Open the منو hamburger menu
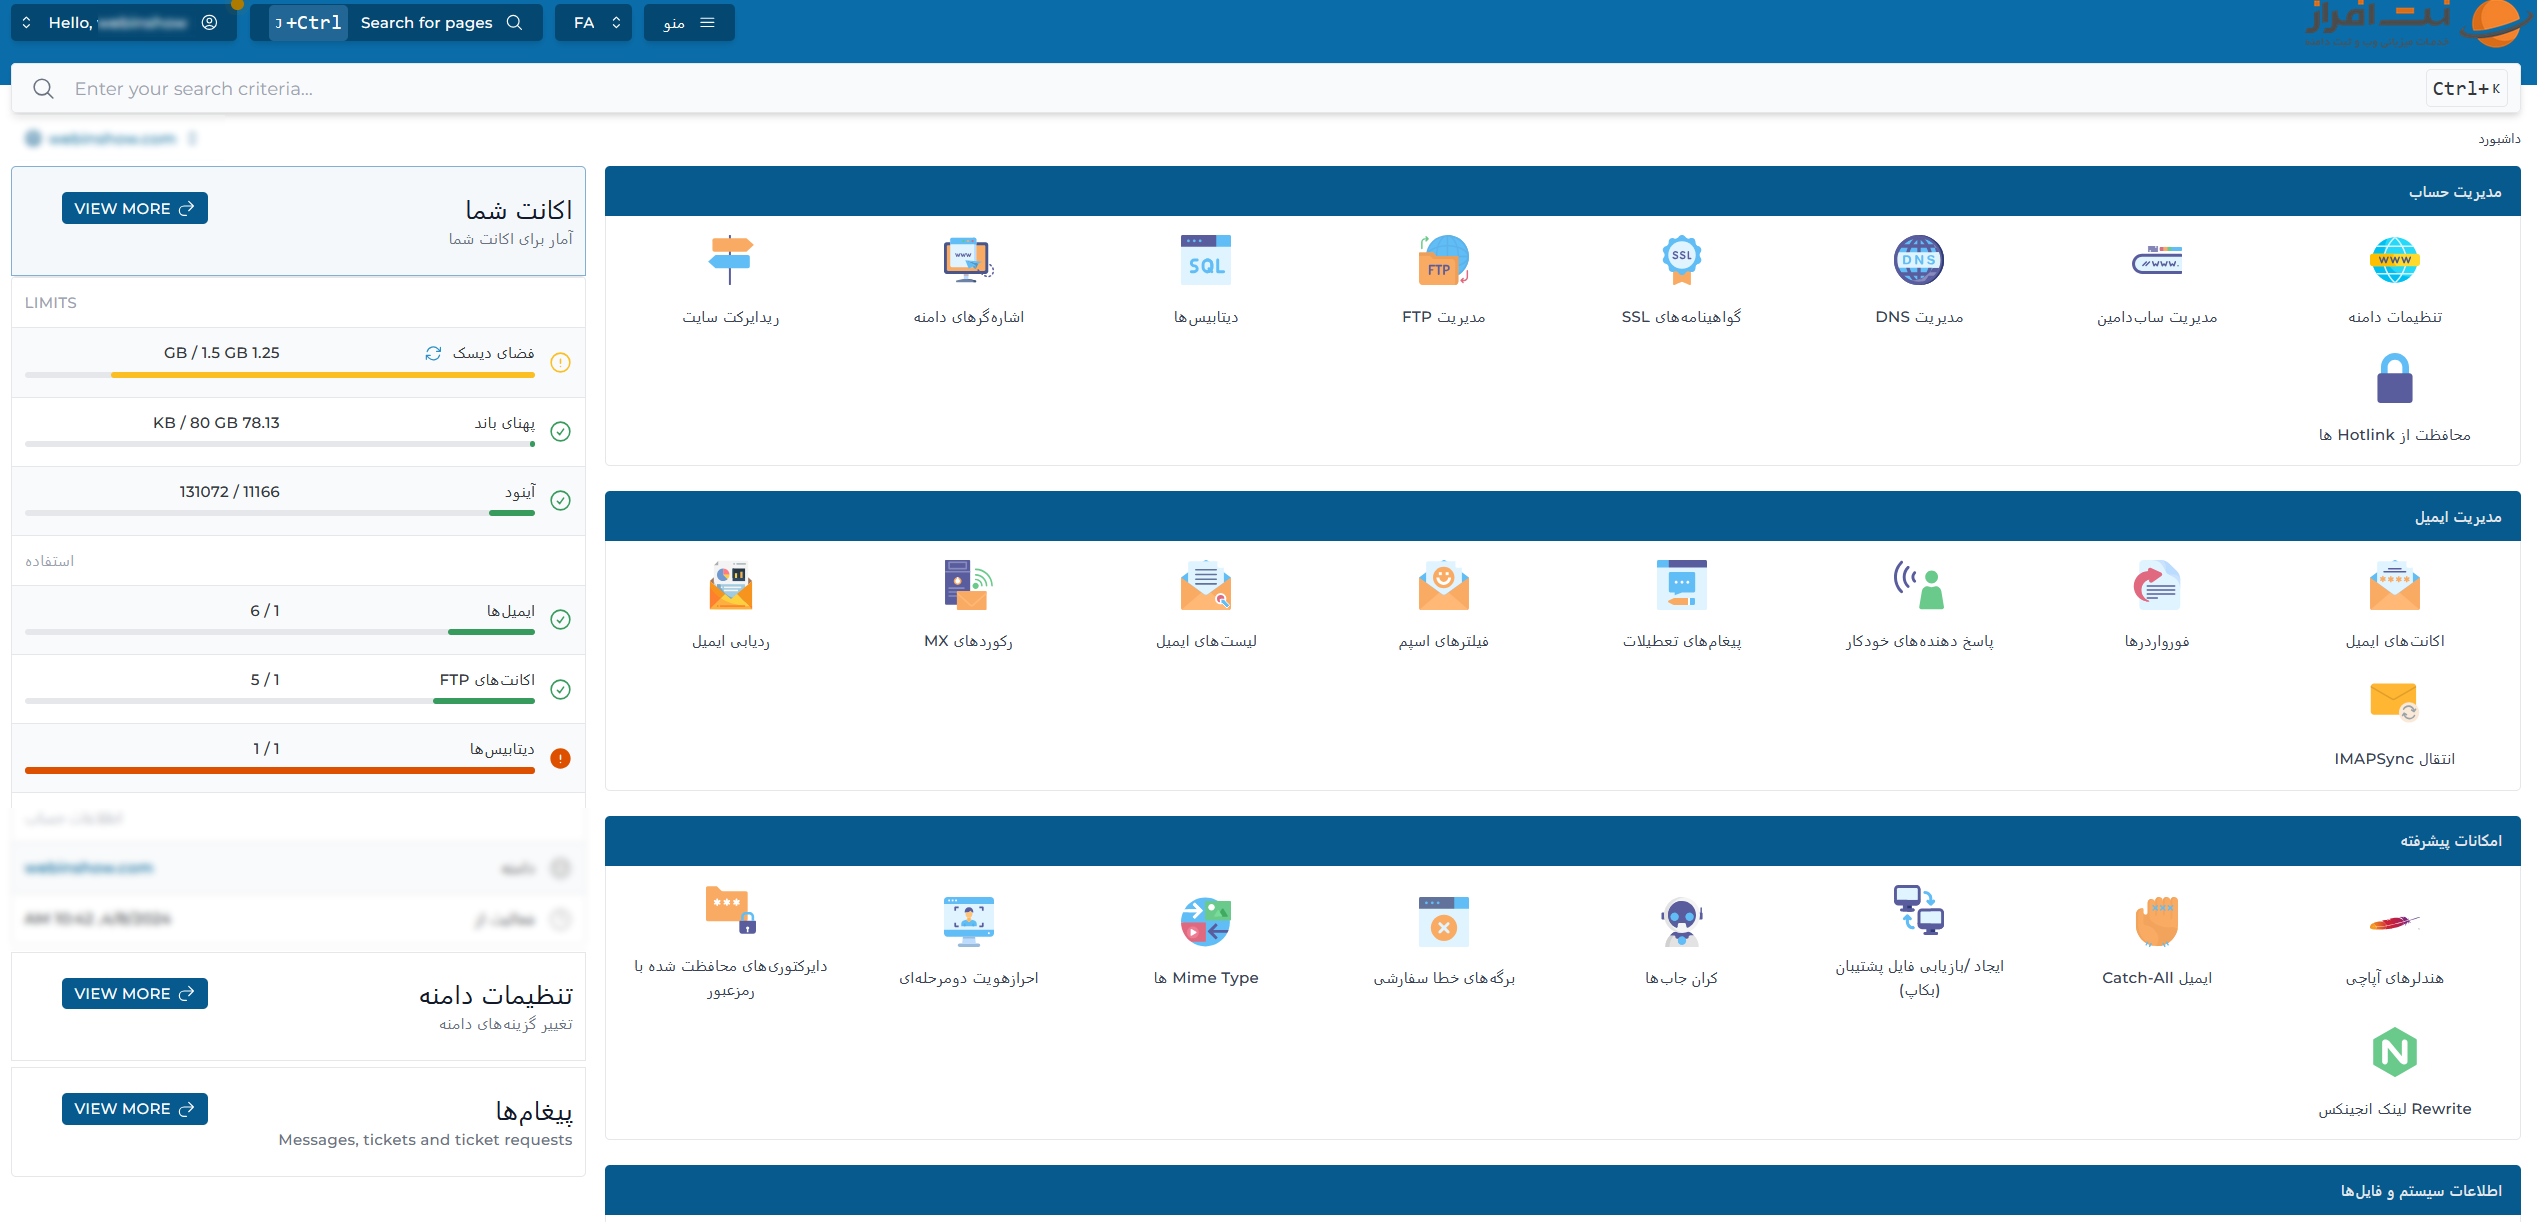This screenshot has height=1222, width=2537. point(689,23)
